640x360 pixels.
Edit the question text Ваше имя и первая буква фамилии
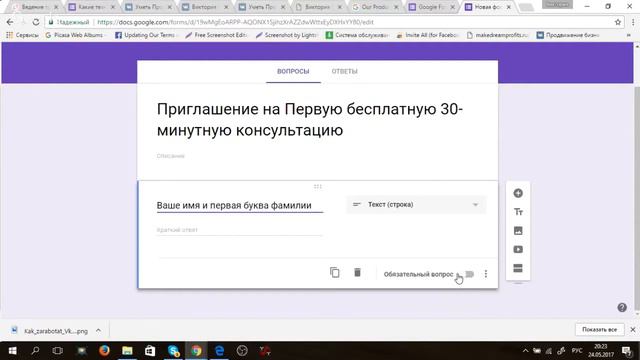[240, 205]
